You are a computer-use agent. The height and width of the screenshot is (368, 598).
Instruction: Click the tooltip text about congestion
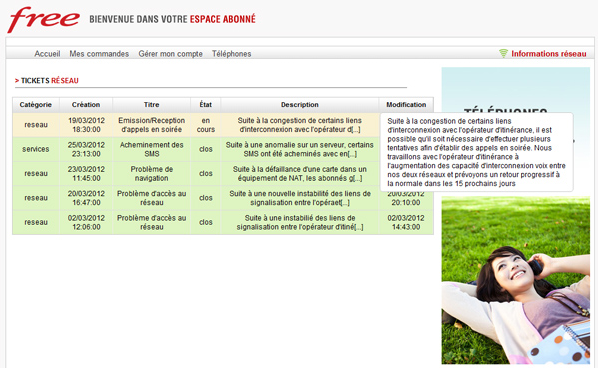(x=476, y=152)
